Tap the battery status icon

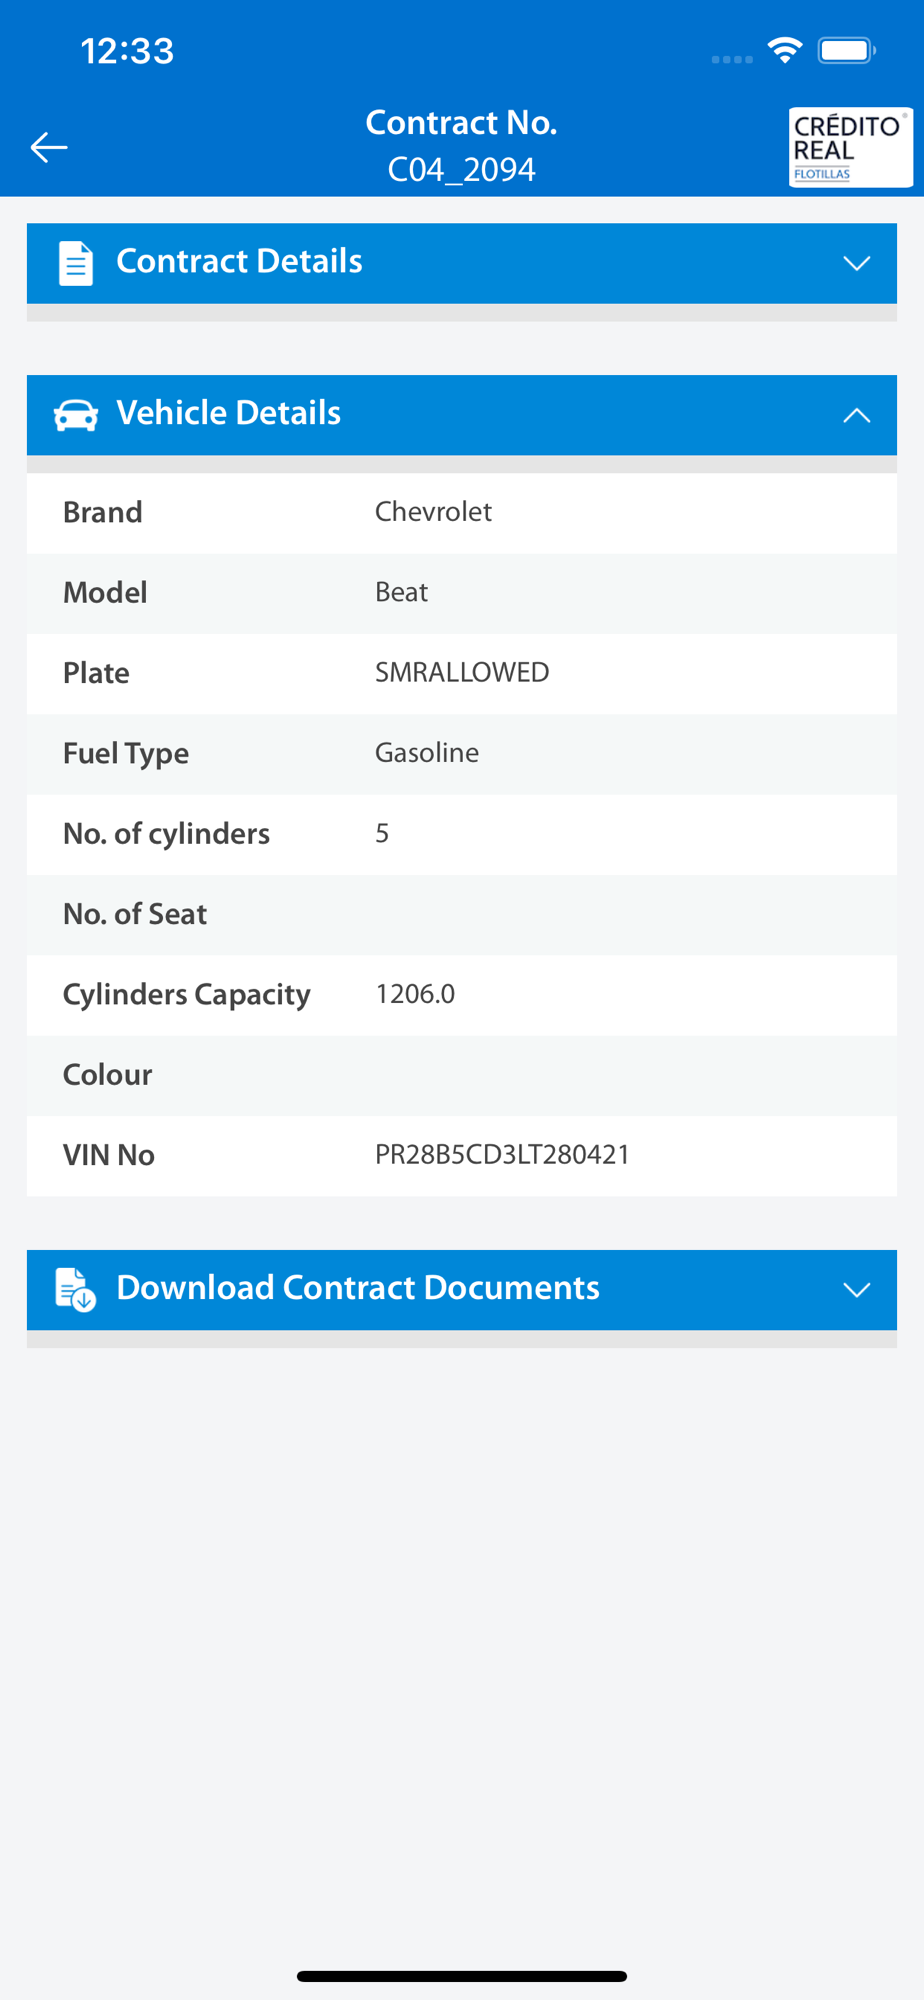click(x=846, y=50)
